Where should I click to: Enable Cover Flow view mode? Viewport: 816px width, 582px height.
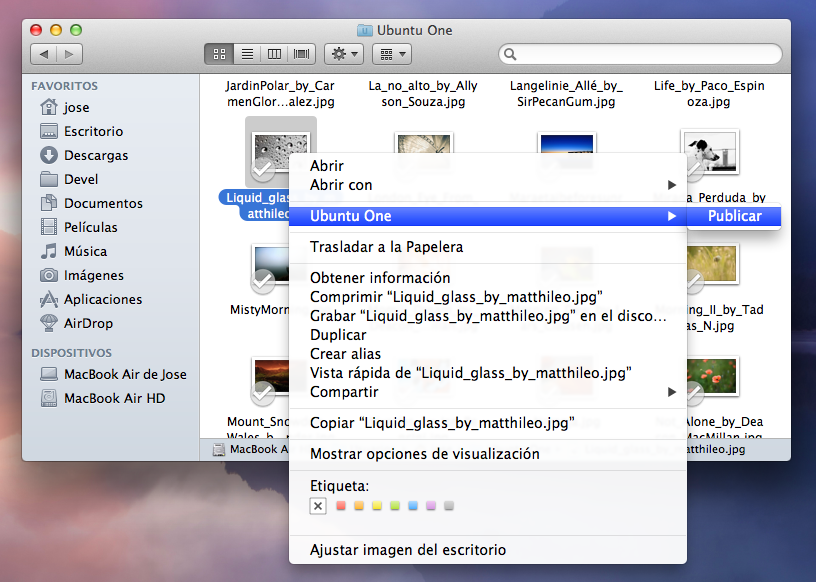click(x=301, y=54)
